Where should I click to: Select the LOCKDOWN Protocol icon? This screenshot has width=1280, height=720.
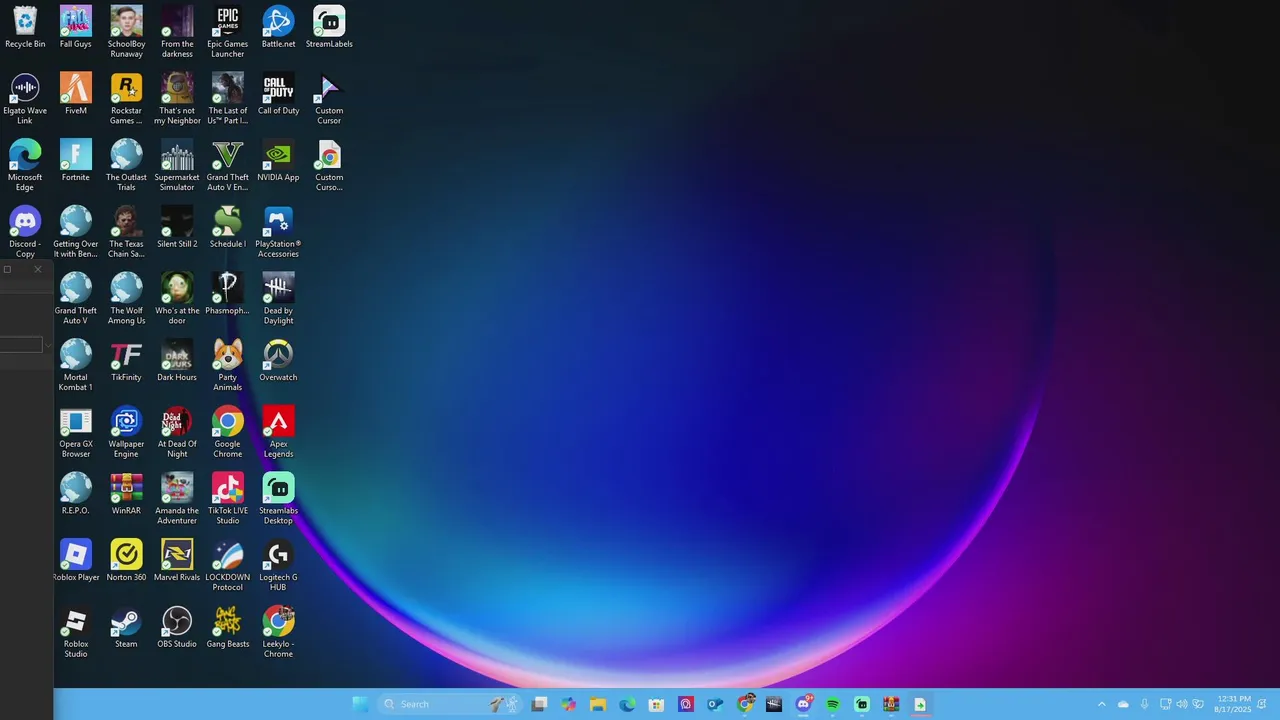pos(227,565)
